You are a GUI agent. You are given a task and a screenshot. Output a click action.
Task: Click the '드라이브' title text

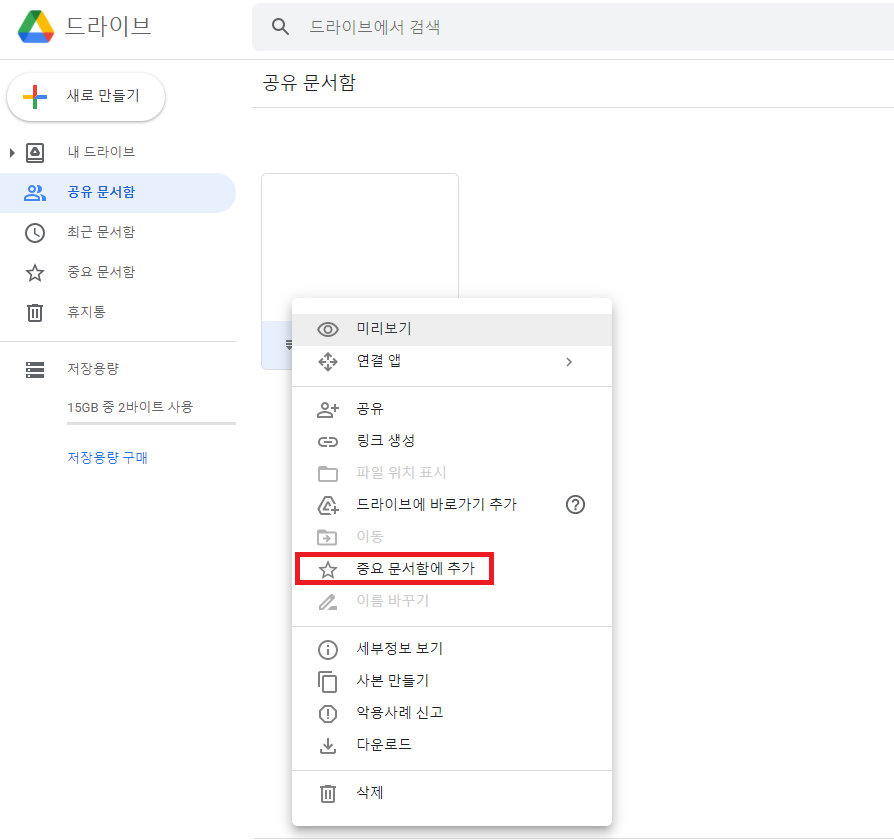(108, 26)
